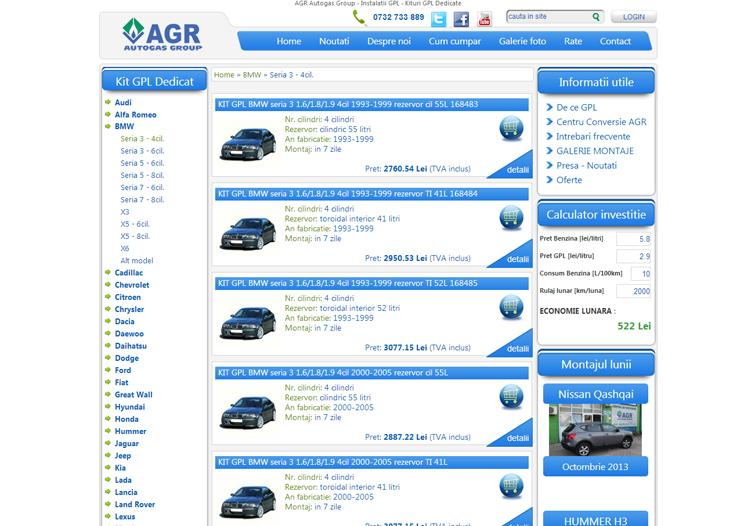
Task: Open the Cum cumpar menu item
Action: (454, 41)
